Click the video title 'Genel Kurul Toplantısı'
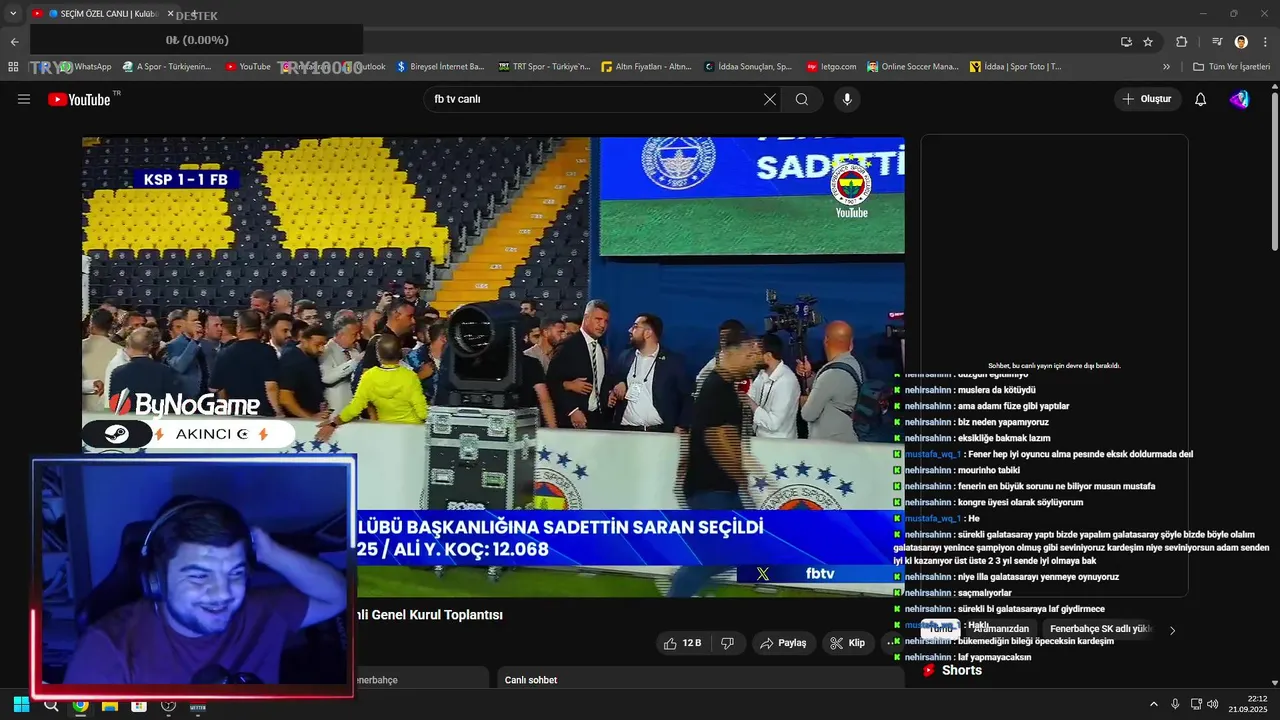The width and height of the screenshot is (1280, 720). 436,615
